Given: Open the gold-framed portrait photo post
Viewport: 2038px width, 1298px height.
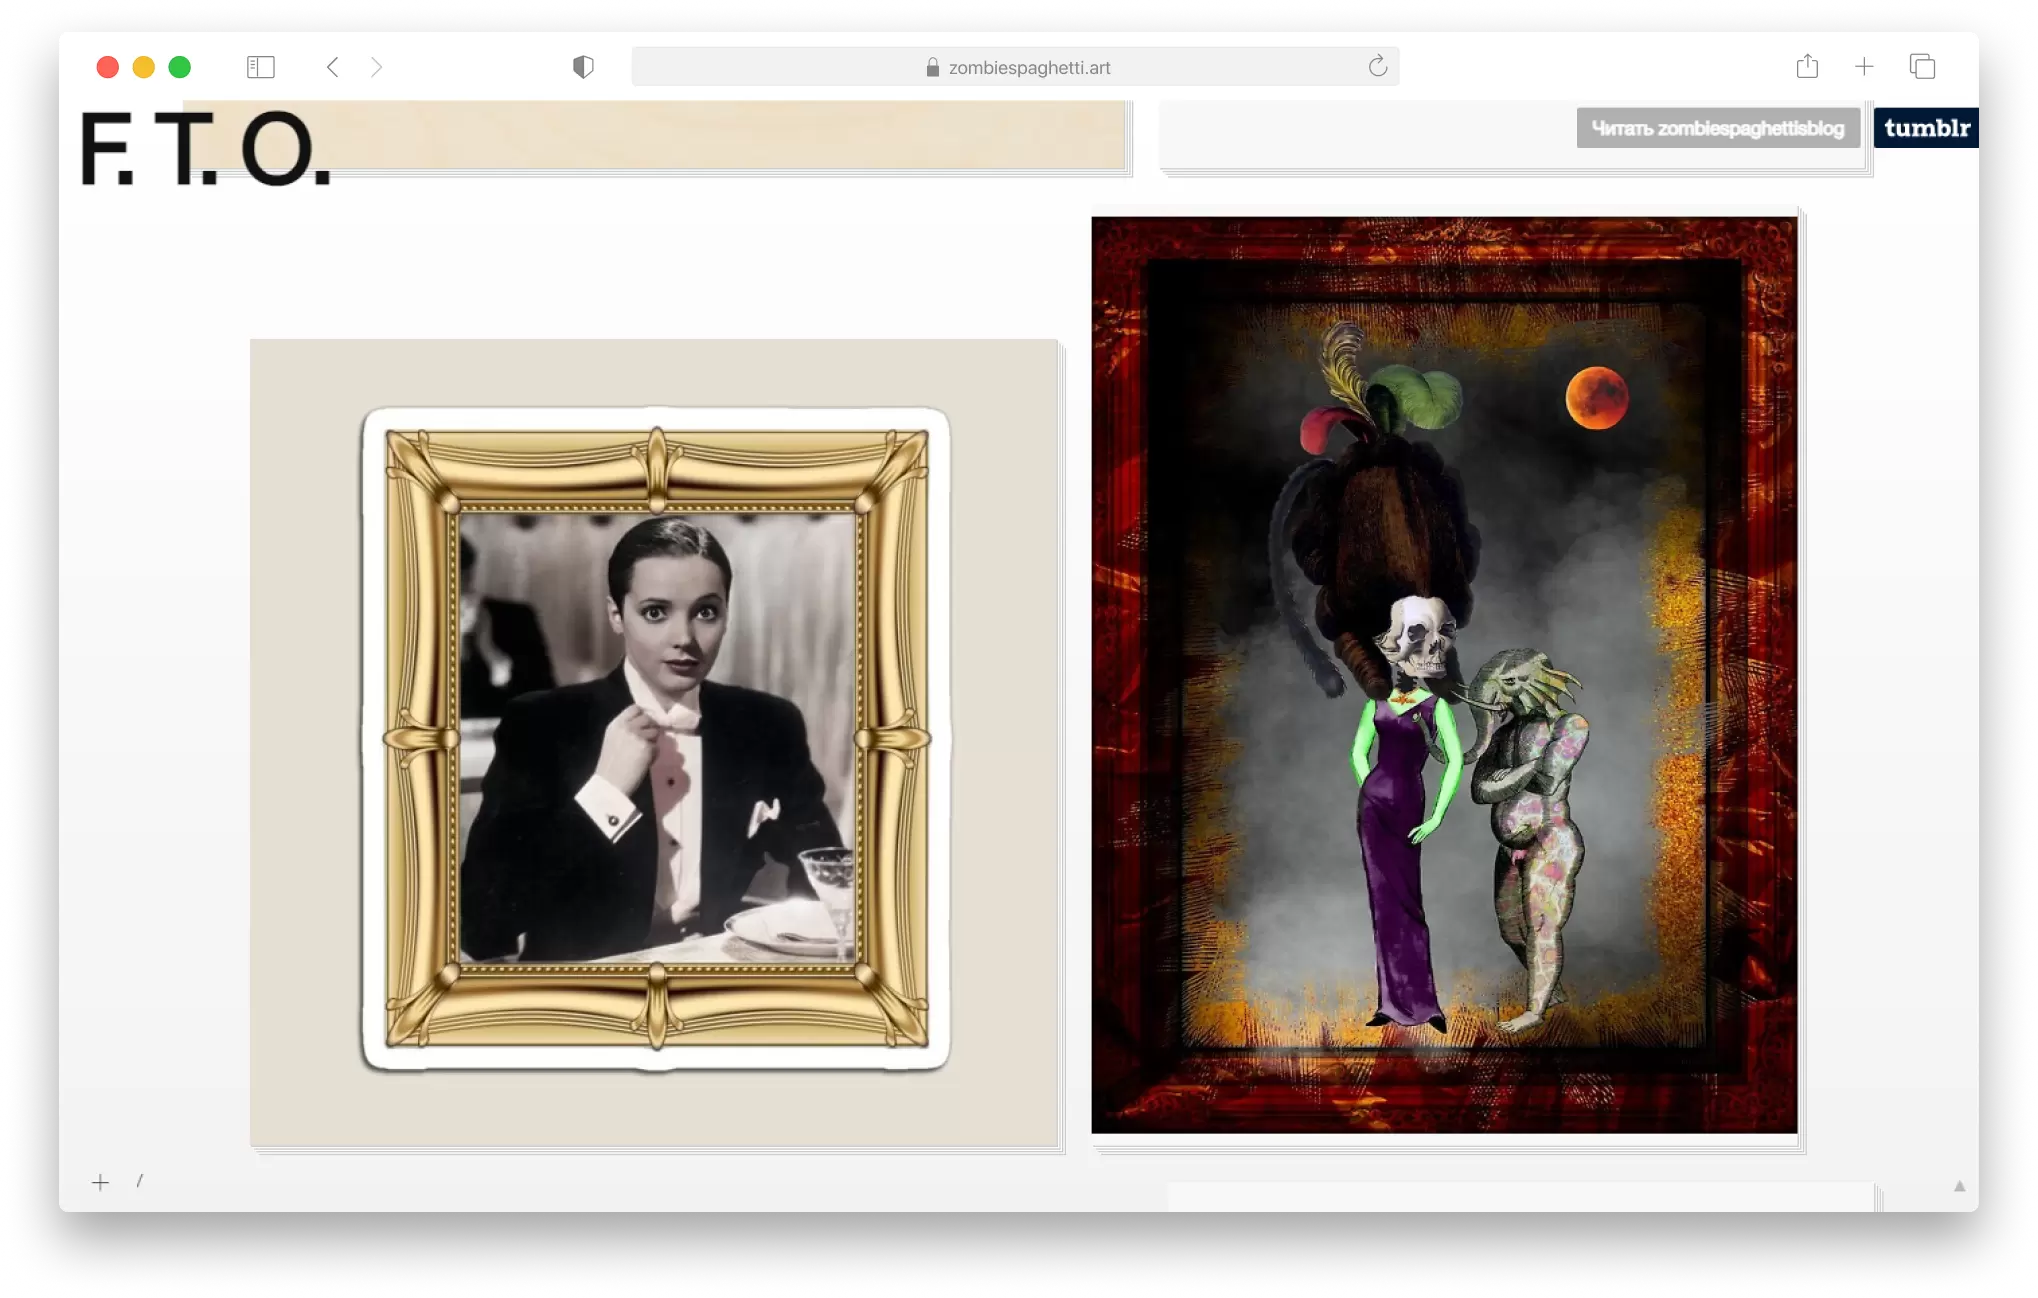Looking at the screenshot, I should [x=655, y=742].
